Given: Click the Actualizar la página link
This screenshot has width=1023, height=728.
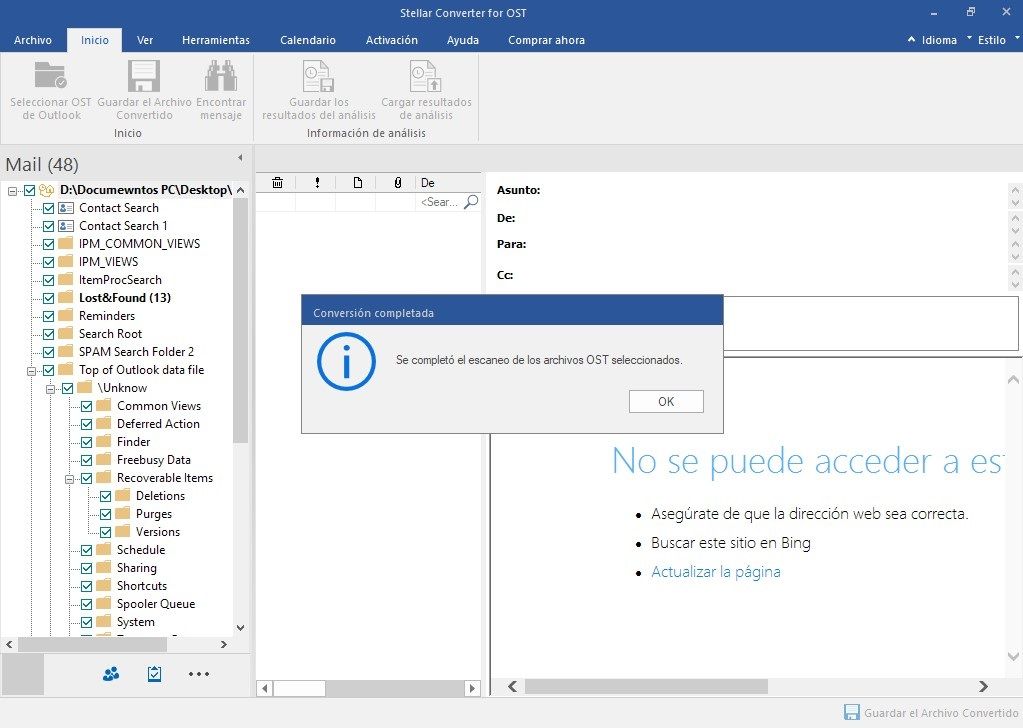Looking at the screenshot, I should coord(716,572).
